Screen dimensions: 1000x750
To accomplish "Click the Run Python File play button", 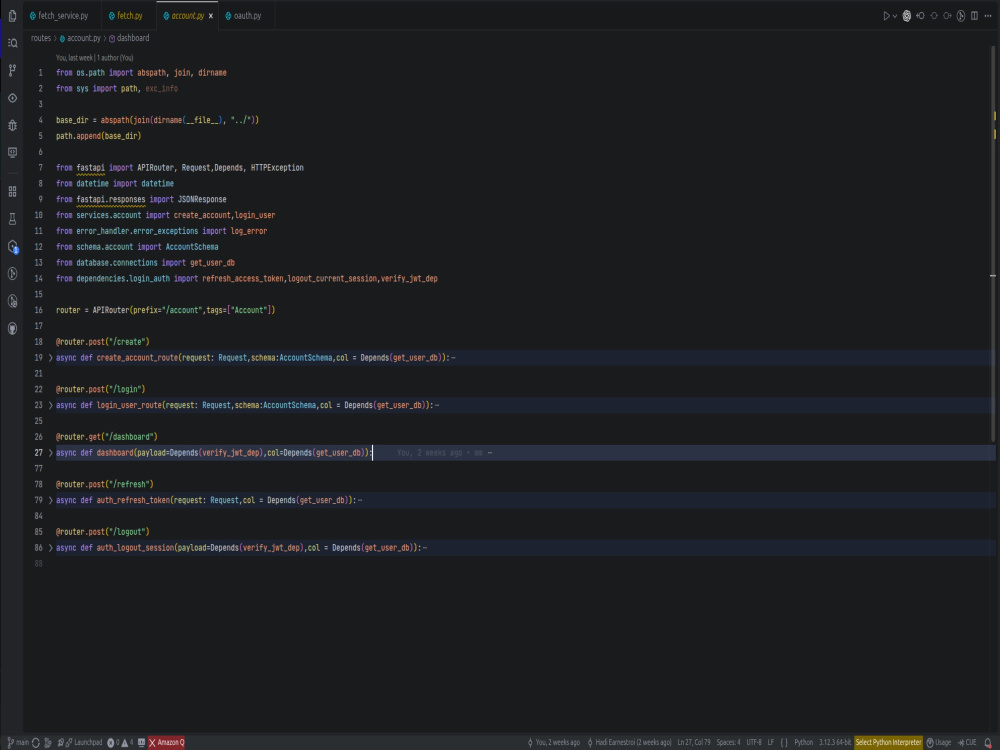I will click(x=886, y=16).
